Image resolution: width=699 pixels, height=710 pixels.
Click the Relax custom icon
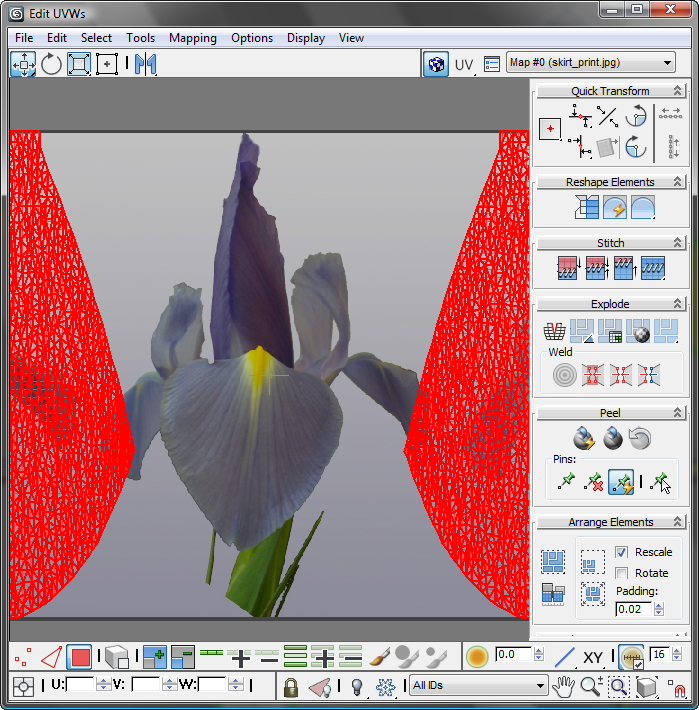643,207
